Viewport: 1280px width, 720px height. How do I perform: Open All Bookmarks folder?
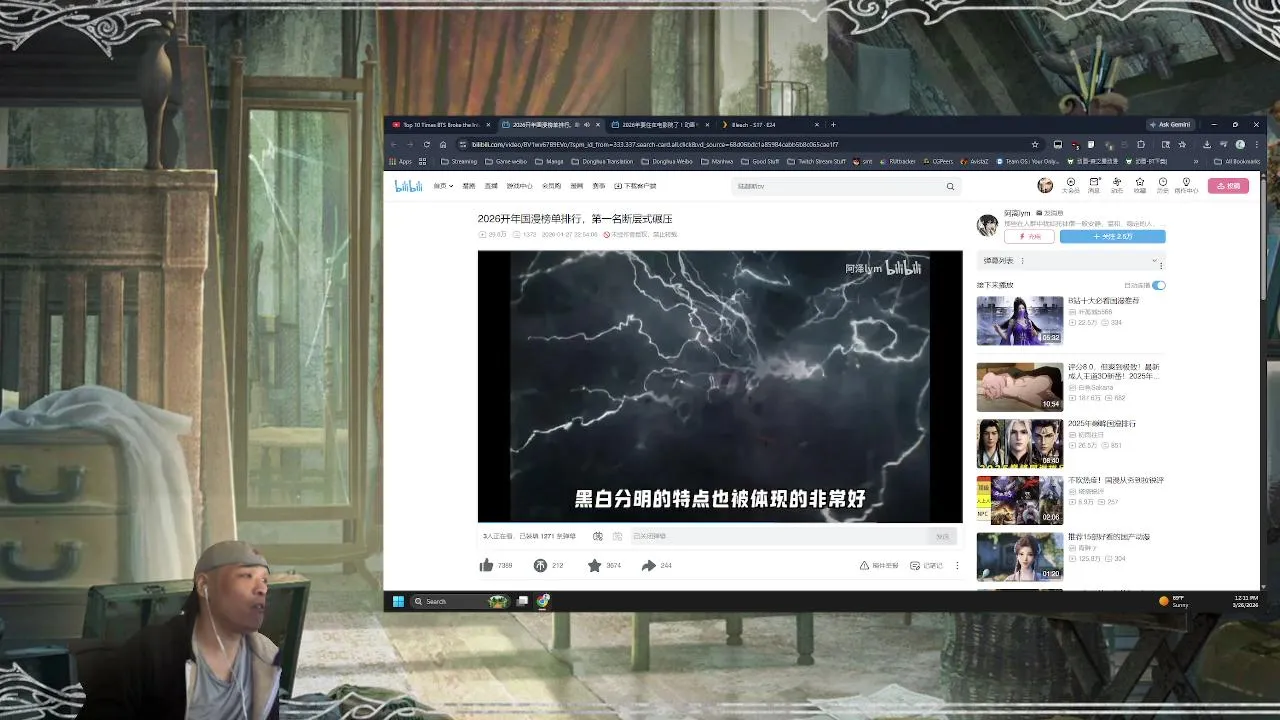pyautogui.click(x=1237, y=161)
